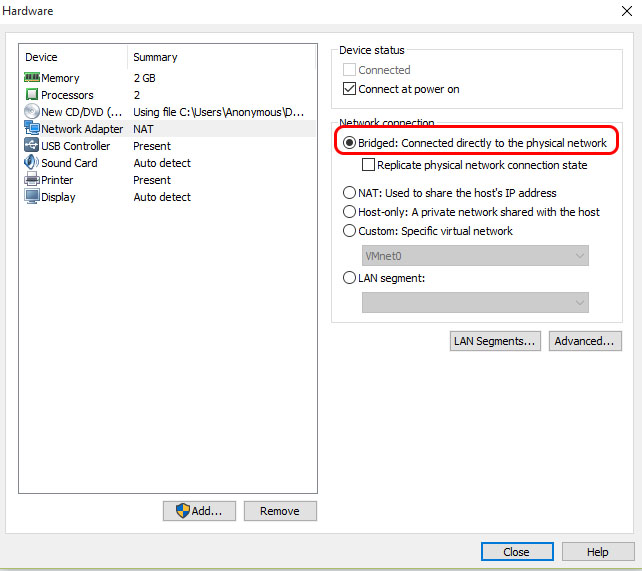Click the Display monitor icon
Image resolution: width=642 pixels, height=571 pixels.
[31, 197]
